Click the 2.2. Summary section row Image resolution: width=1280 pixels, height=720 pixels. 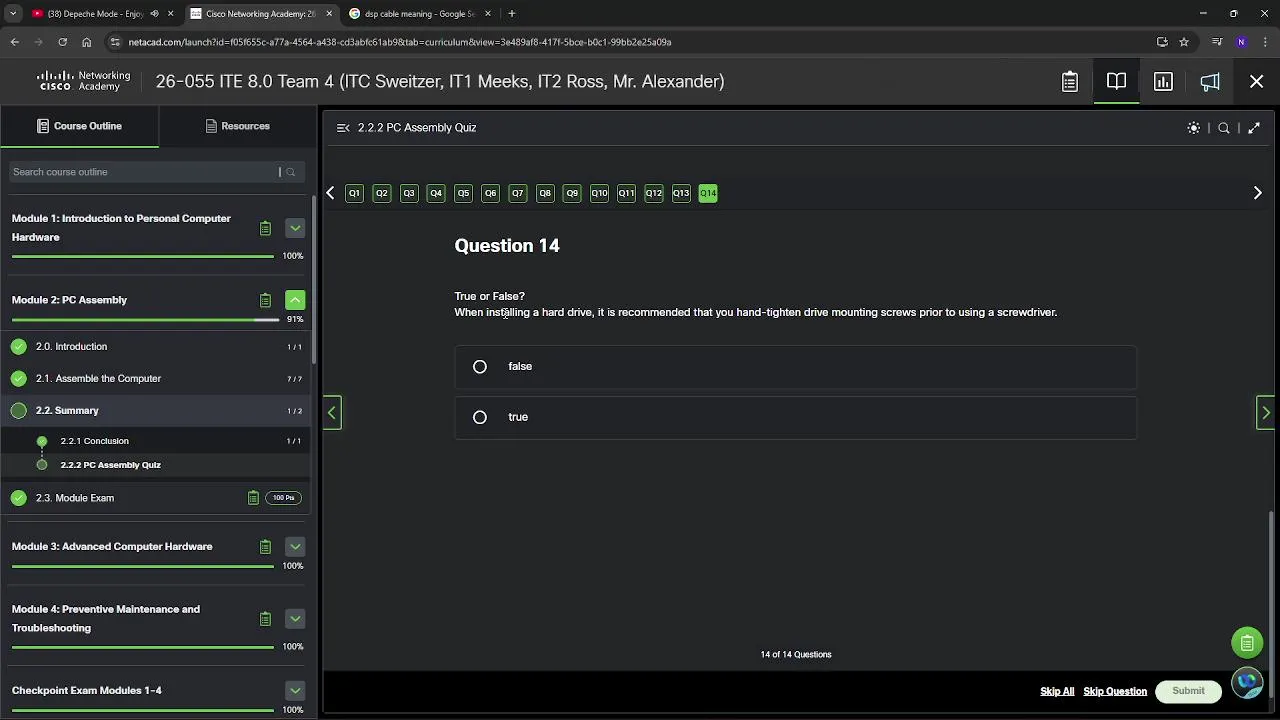[x=156, y=411]
